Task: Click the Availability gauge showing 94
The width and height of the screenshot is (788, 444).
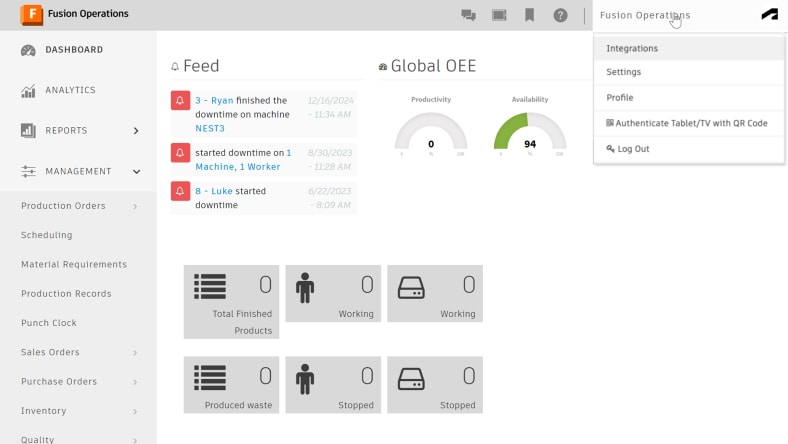Action: point(530,132)
